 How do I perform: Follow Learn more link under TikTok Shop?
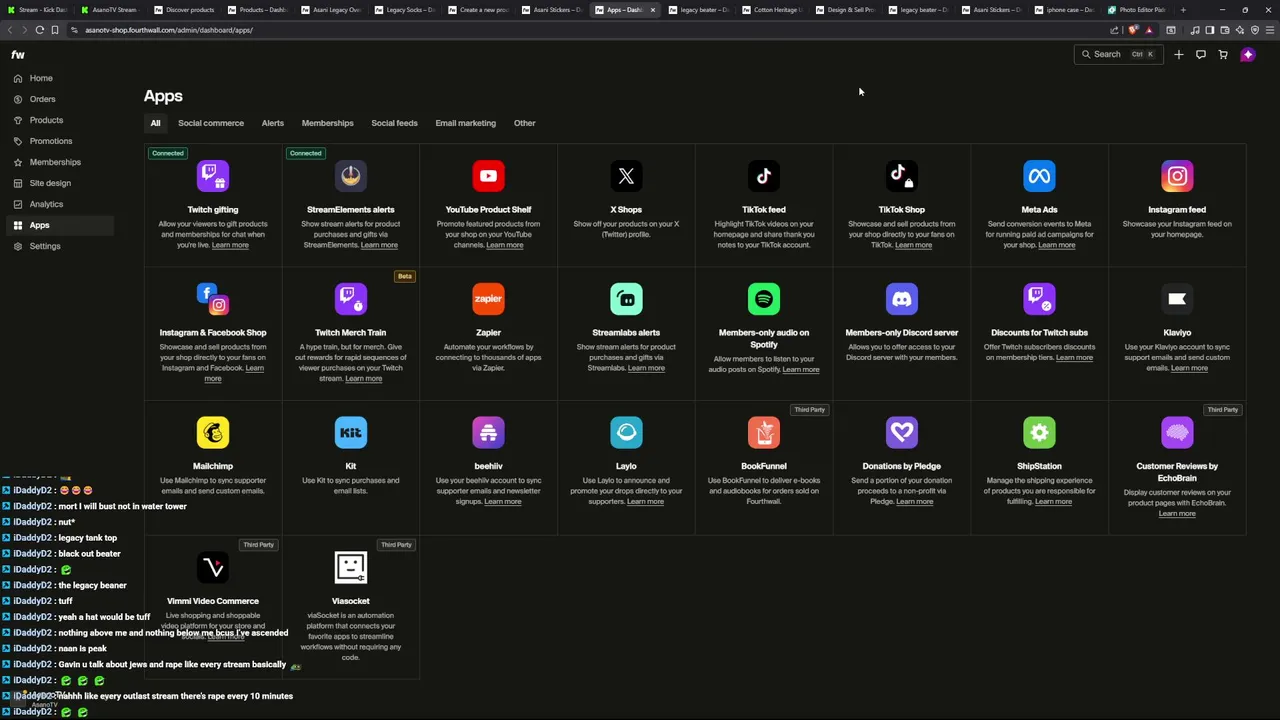913,245
